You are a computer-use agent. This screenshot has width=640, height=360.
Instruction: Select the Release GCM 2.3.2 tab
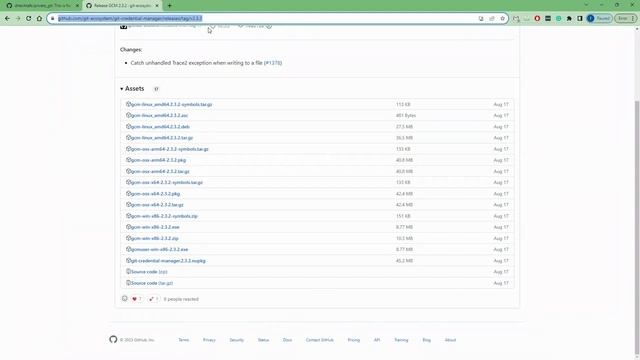click(x=122, y=6)
